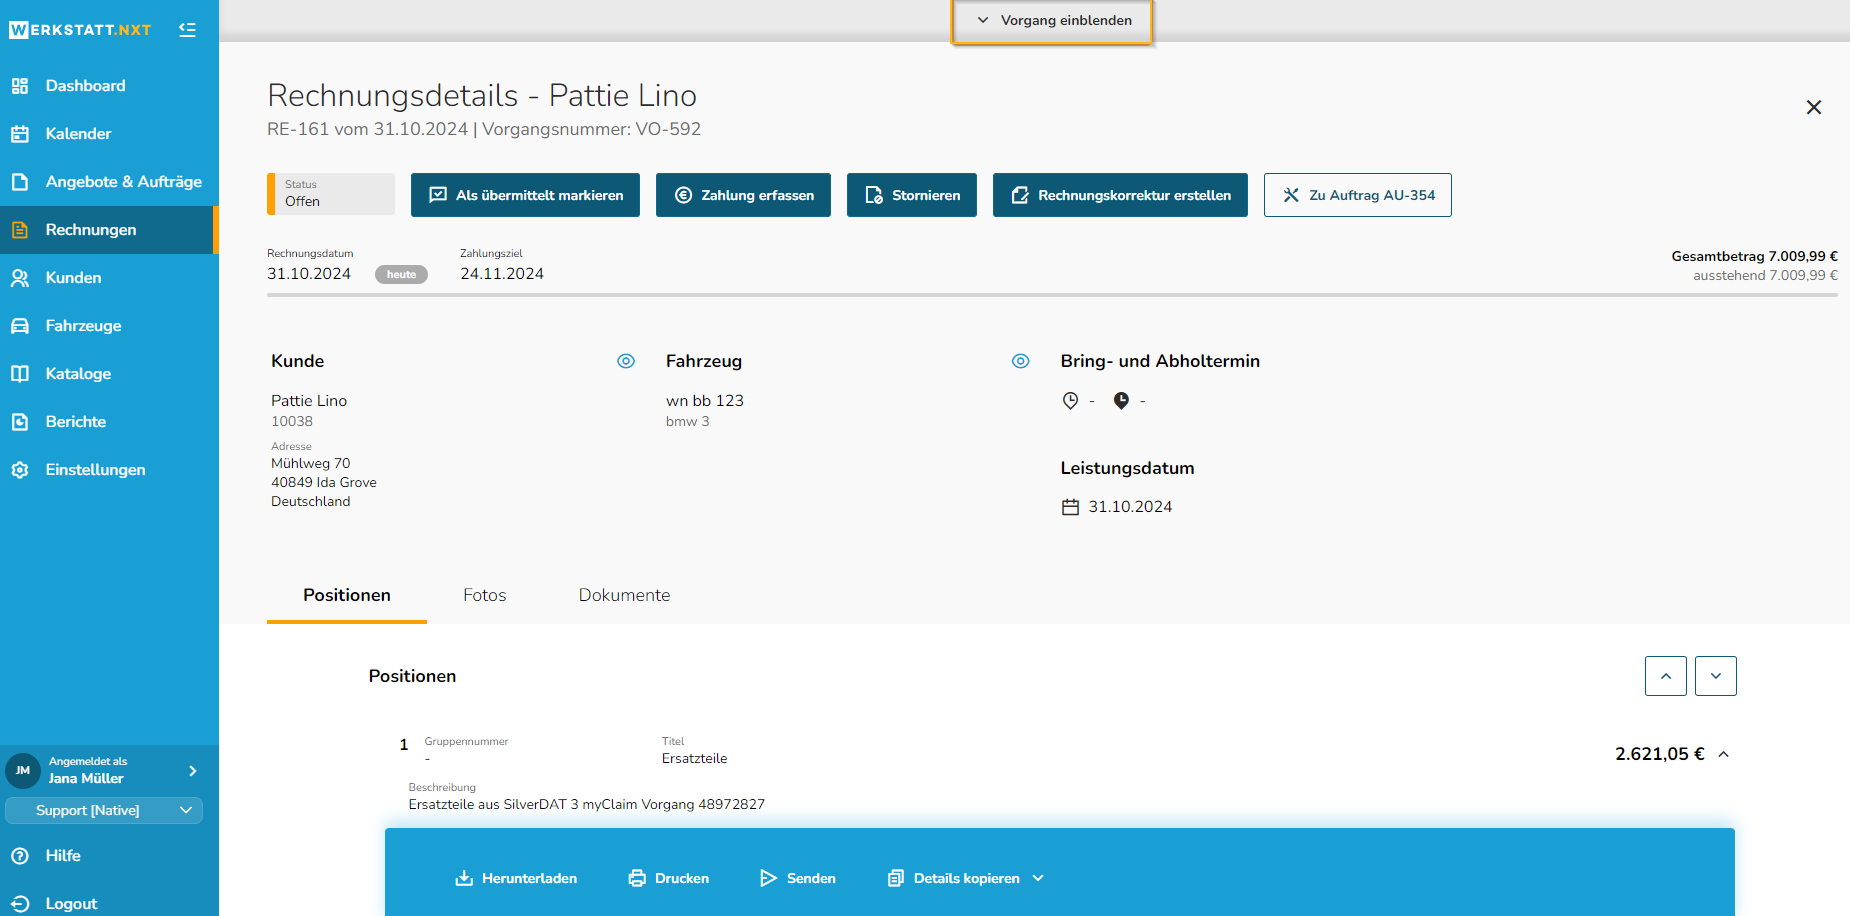View Fahrzeug details via eye icon

[x=1021, y=361]
